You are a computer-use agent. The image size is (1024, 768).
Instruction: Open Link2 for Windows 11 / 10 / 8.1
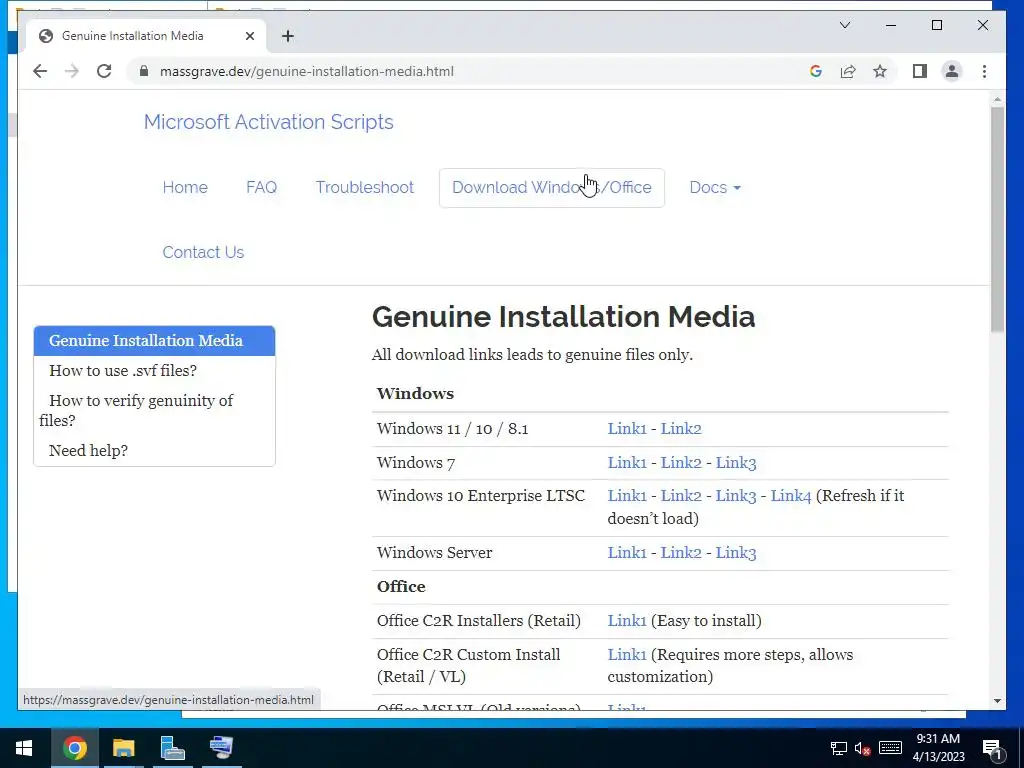tap(681, 428)
